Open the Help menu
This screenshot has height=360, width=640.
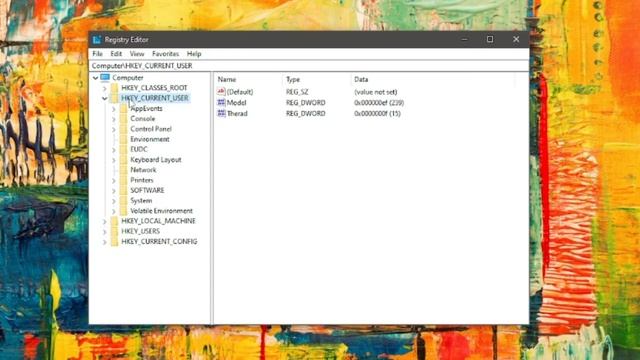(194, 54)
